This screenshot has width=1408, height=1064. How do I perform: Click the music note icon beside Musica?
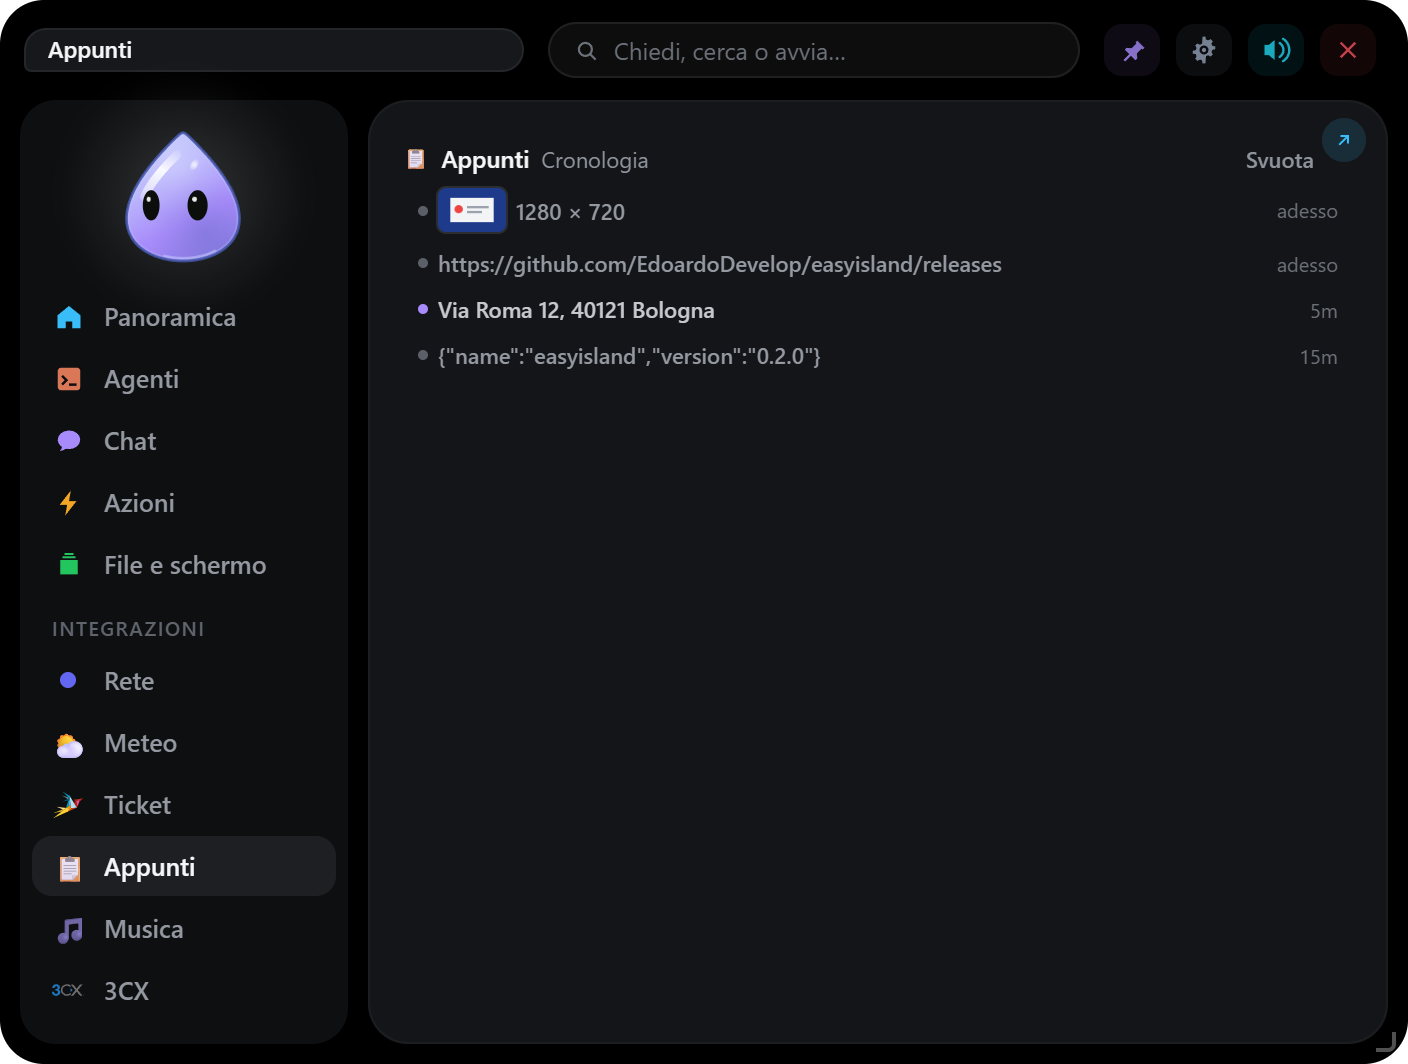click(69, 930)
